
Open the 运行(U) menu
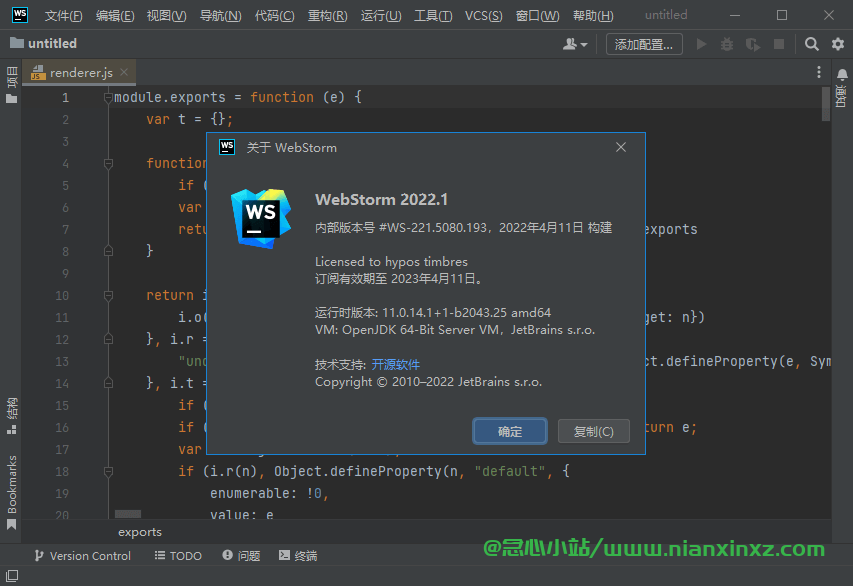(x=381, y=16)
